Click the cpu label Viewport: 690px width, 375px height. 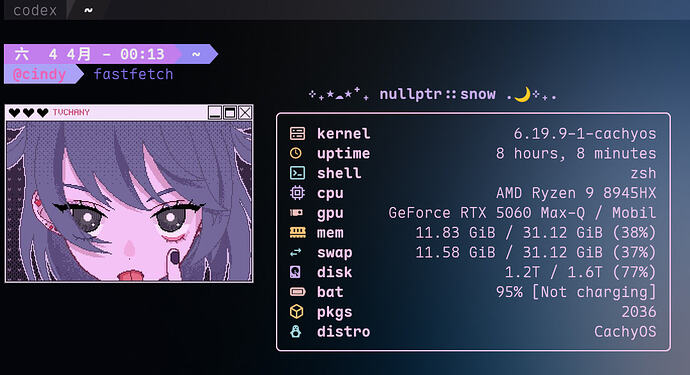click(x=330, y=194)
